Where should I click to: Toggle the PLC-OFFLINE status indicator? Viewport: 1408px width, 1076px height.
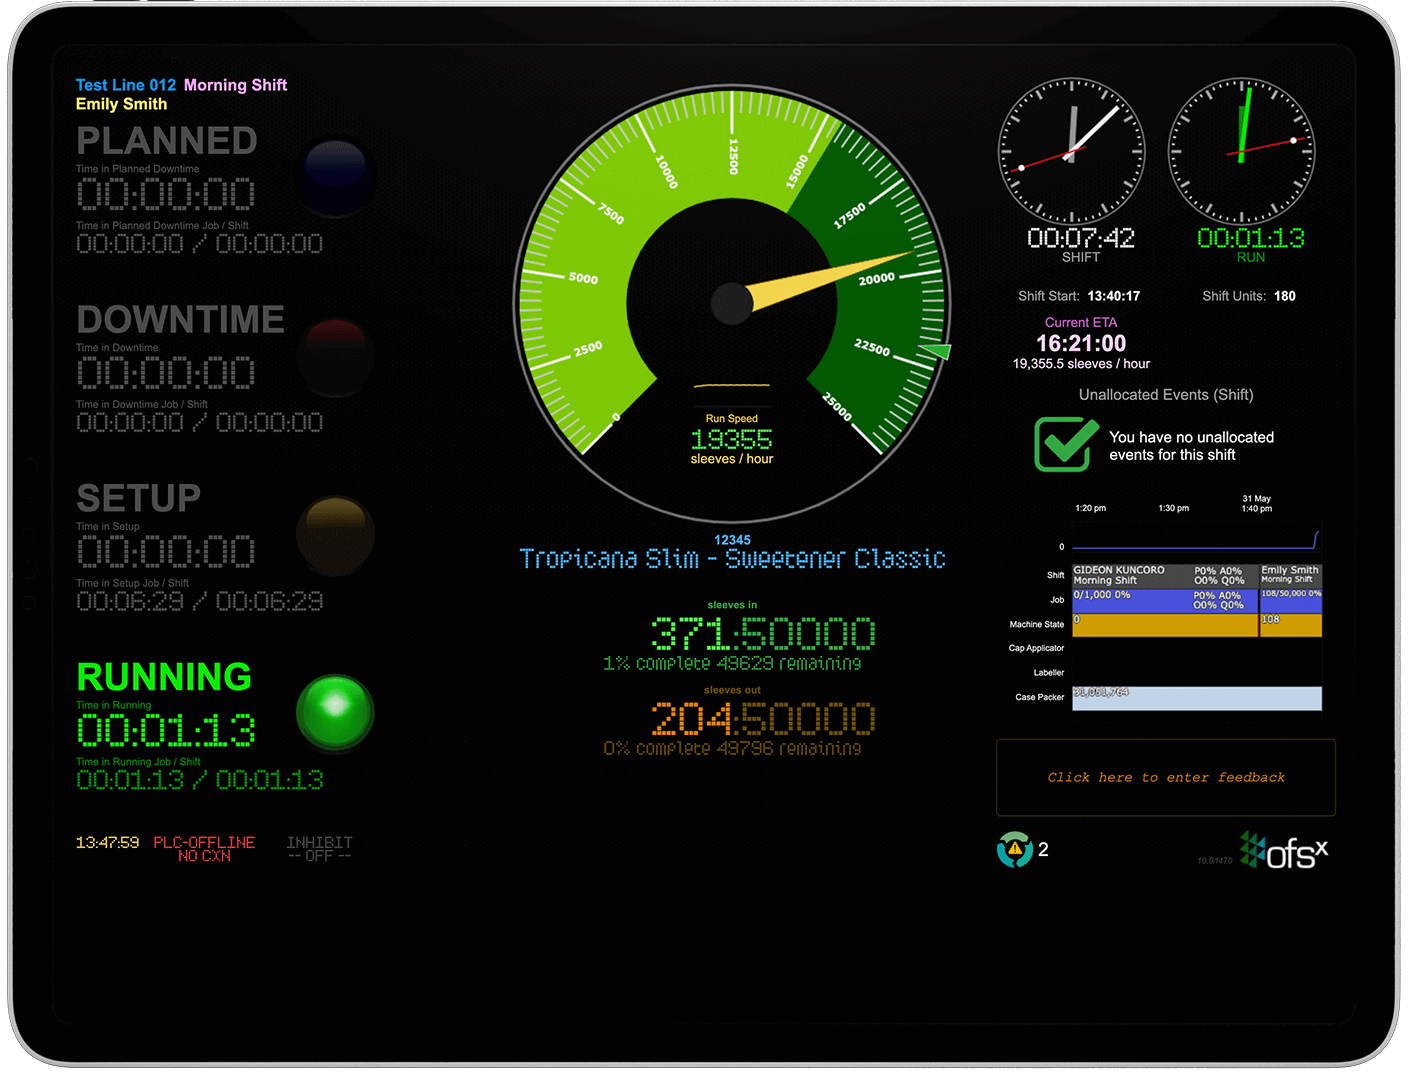[x=204, y=848]
